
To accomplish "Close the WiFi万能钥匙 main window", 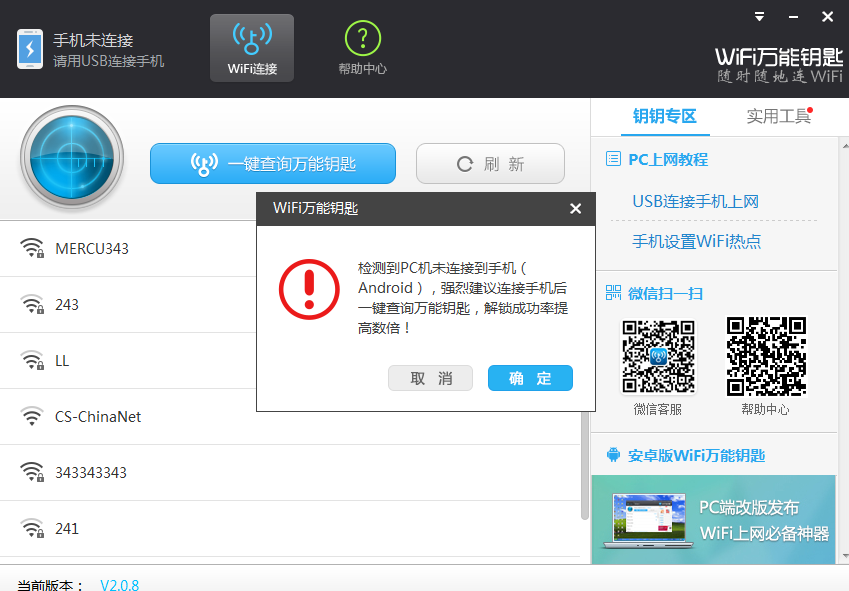I will pyautogui.click(x=827, y=17).
